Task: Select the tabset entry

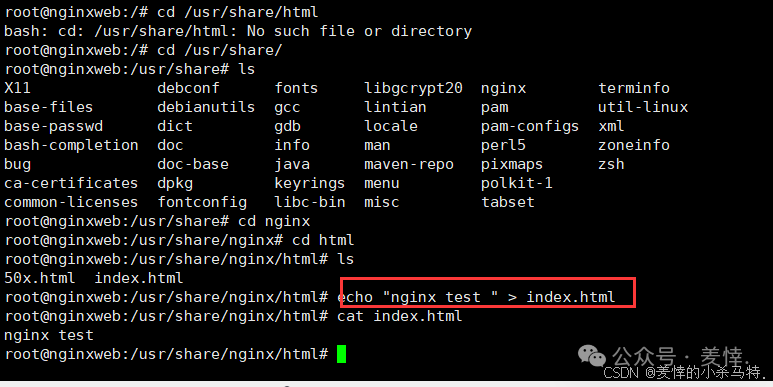Action: (508, 202)
